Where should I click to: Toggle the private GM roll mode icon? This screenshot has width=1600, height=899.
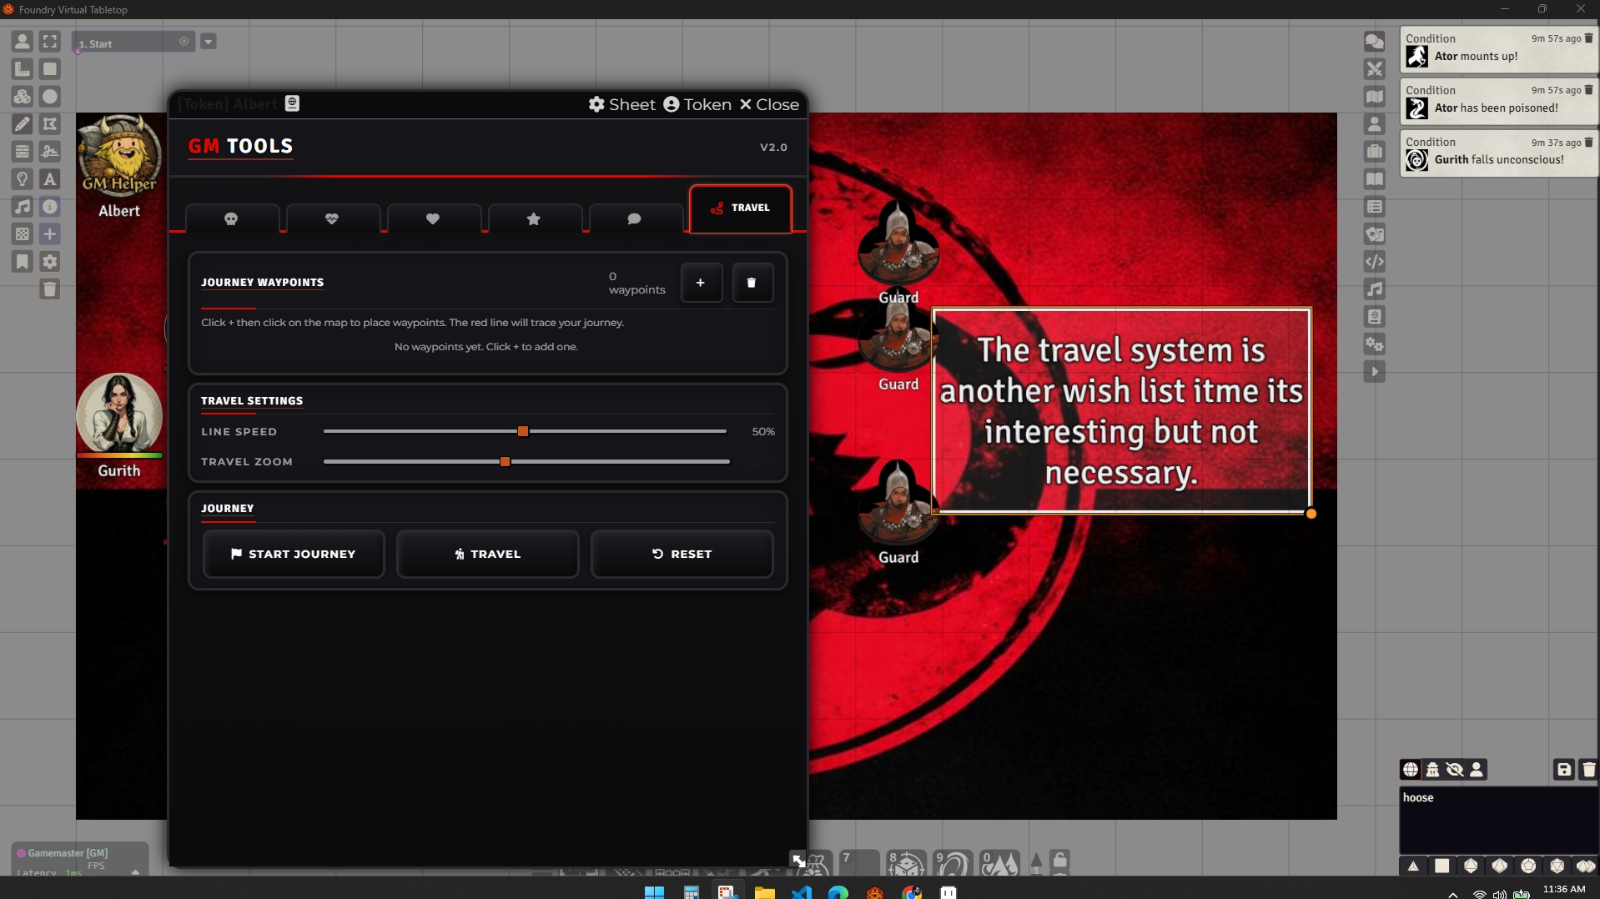pos(1432,769)
